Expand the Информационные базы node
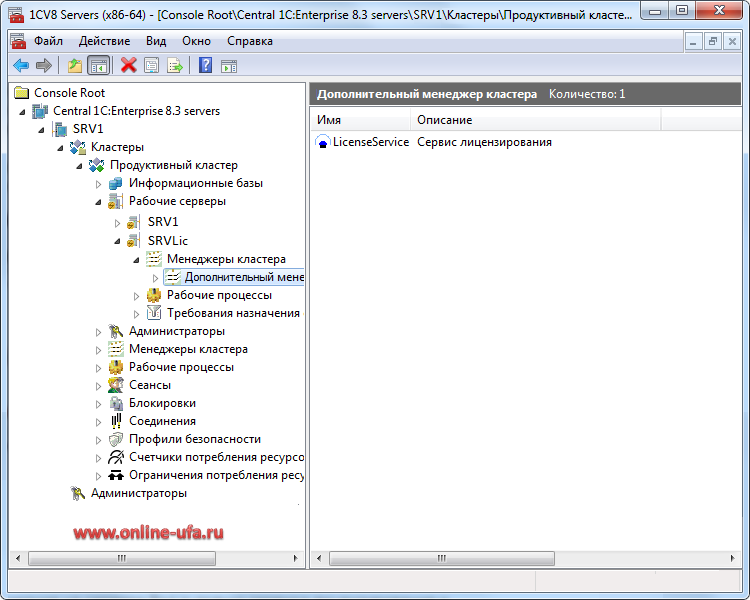750x600 pixels. 99,184
